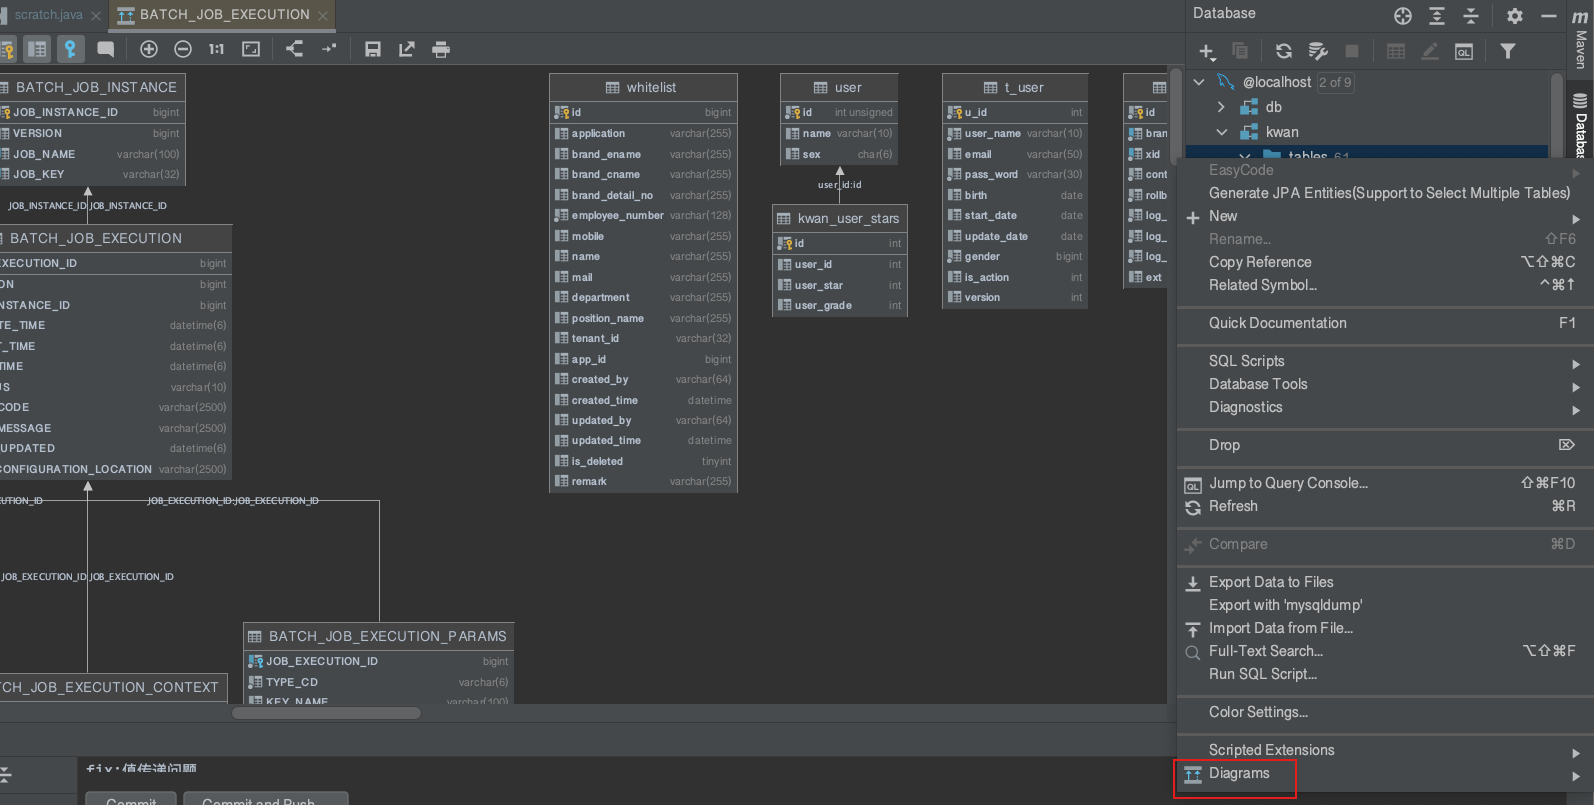Open Quick Documentation menu item
This screenshot has width=1594, height=805.
click(1385, 323)
